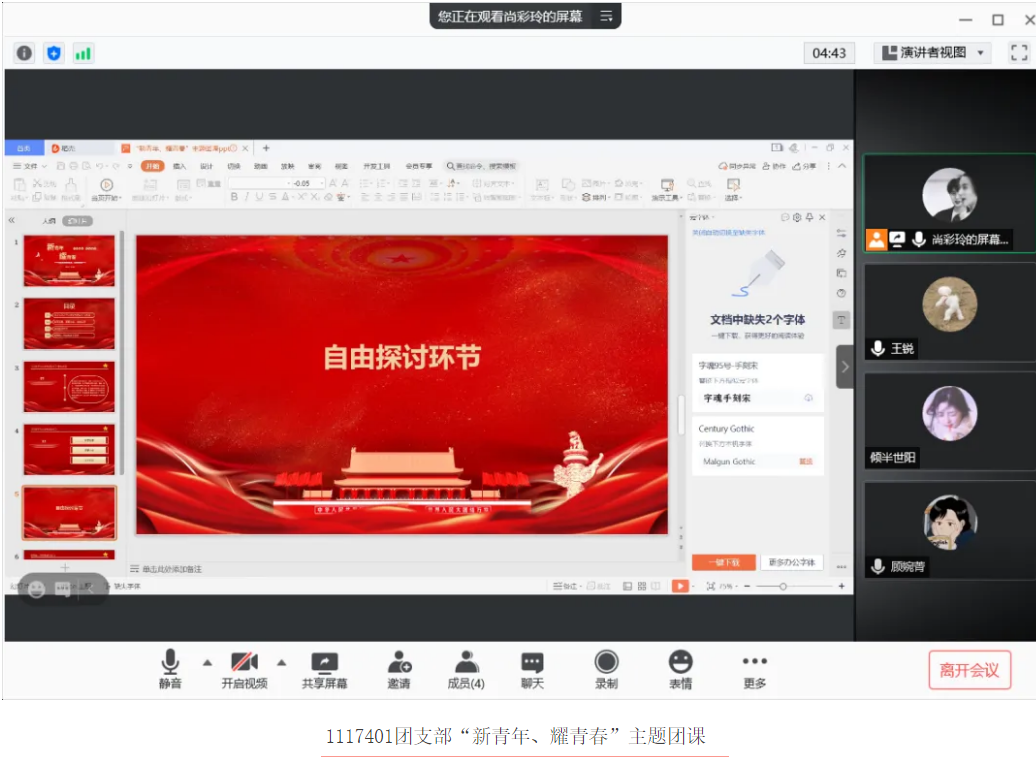This screenshot has width=1036, height=757.
Task: Collapse the participant panel with side arrow
Action: coord(845,367)
